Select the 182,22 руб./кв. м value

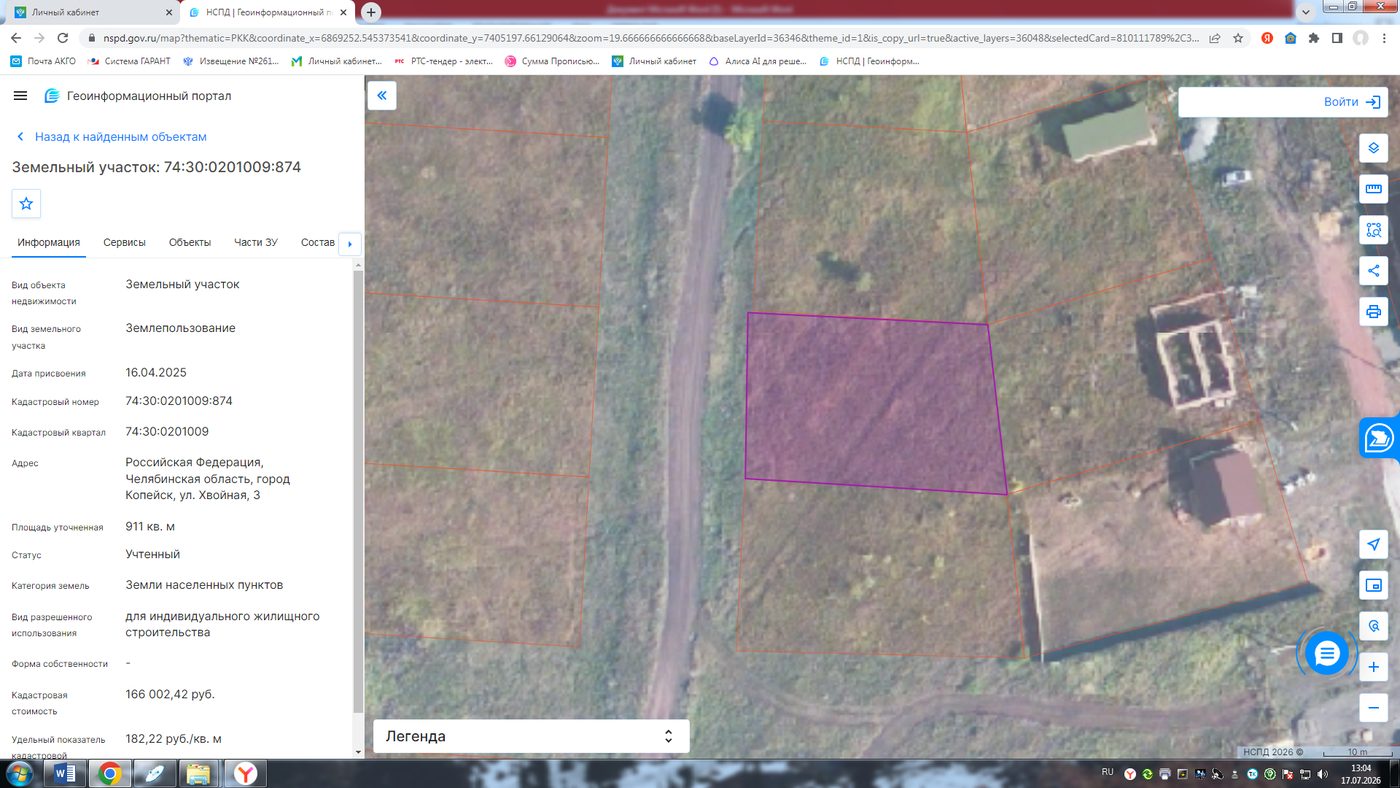point(173,739)
